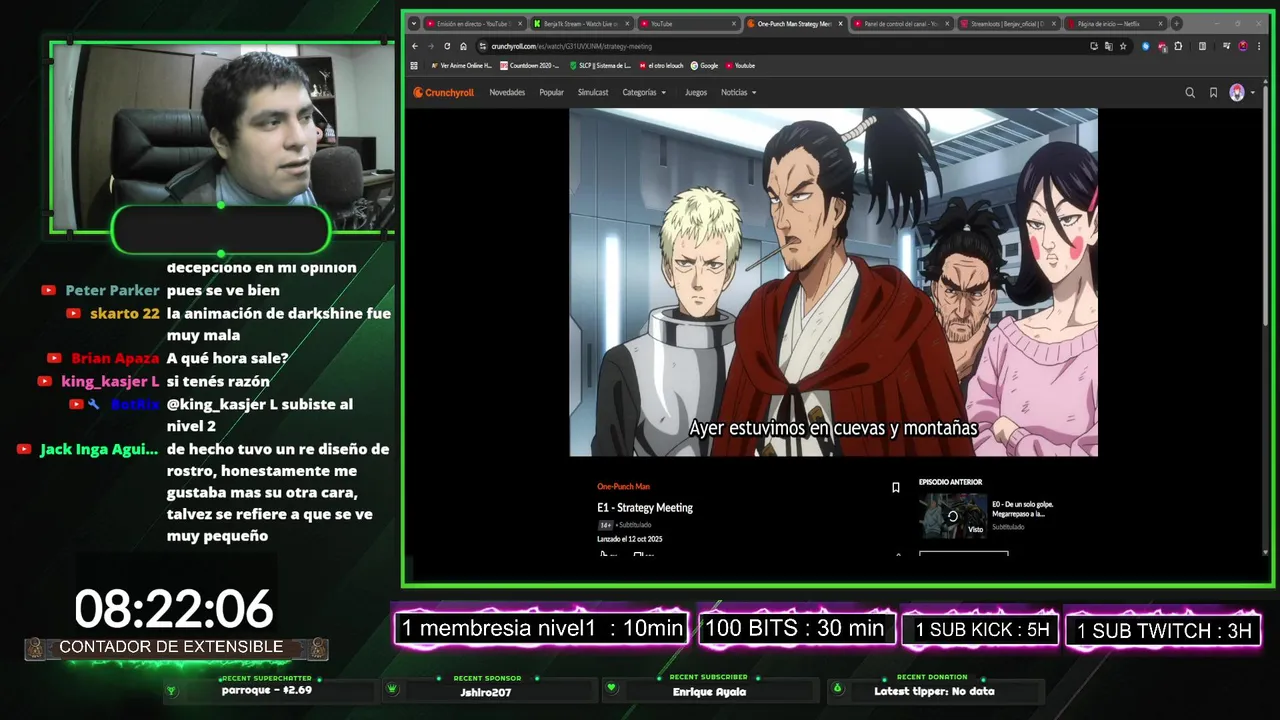Open the Youtube bookmark in bookmarks bar
The width and height of the screenshot is (1280, 720).
740,66
